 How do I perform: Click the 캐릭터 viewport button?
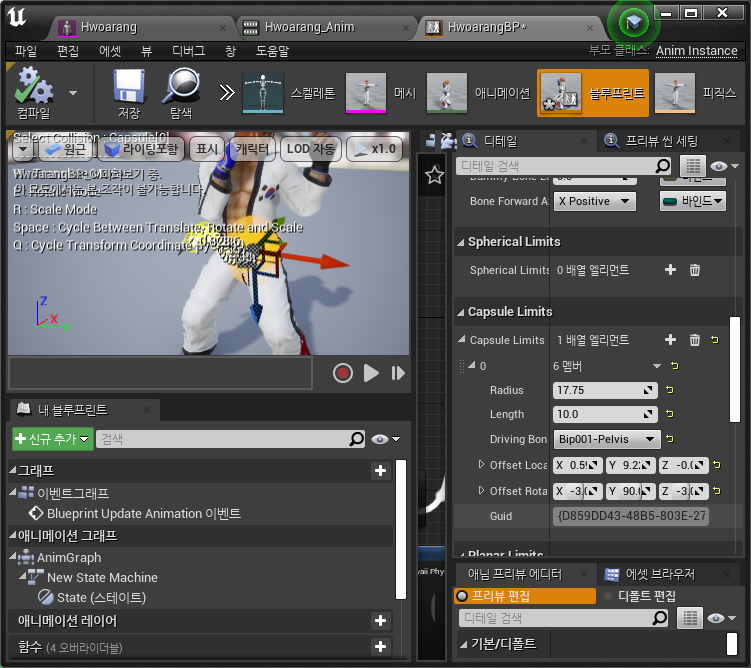[252, 149]
